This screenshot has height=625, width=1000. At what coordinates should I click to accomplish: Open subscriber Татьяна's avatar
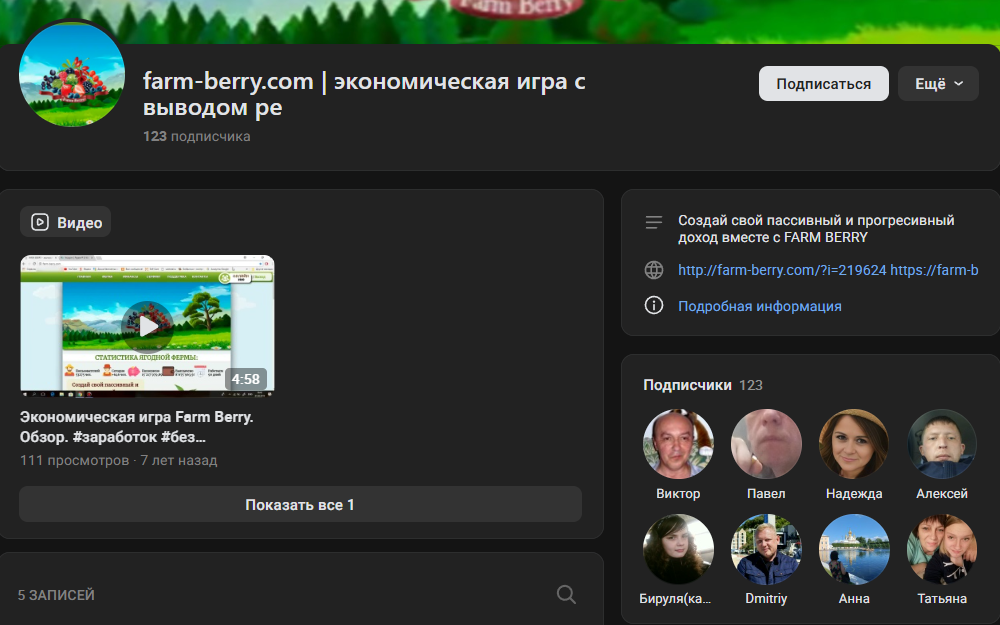[x=942, y=549]
